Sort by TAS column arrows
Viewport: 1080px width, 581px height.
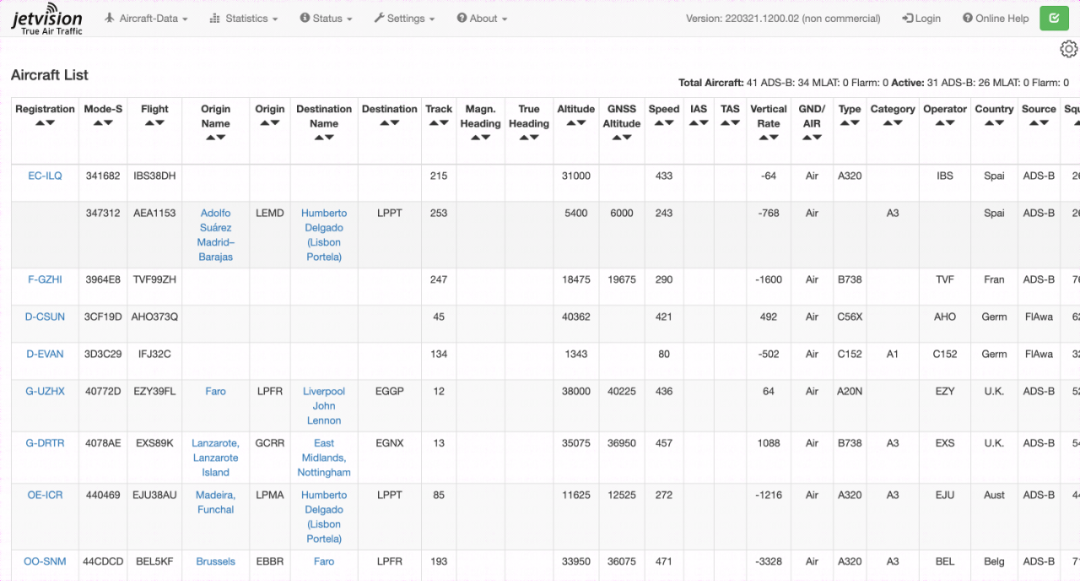click(730, 123)
